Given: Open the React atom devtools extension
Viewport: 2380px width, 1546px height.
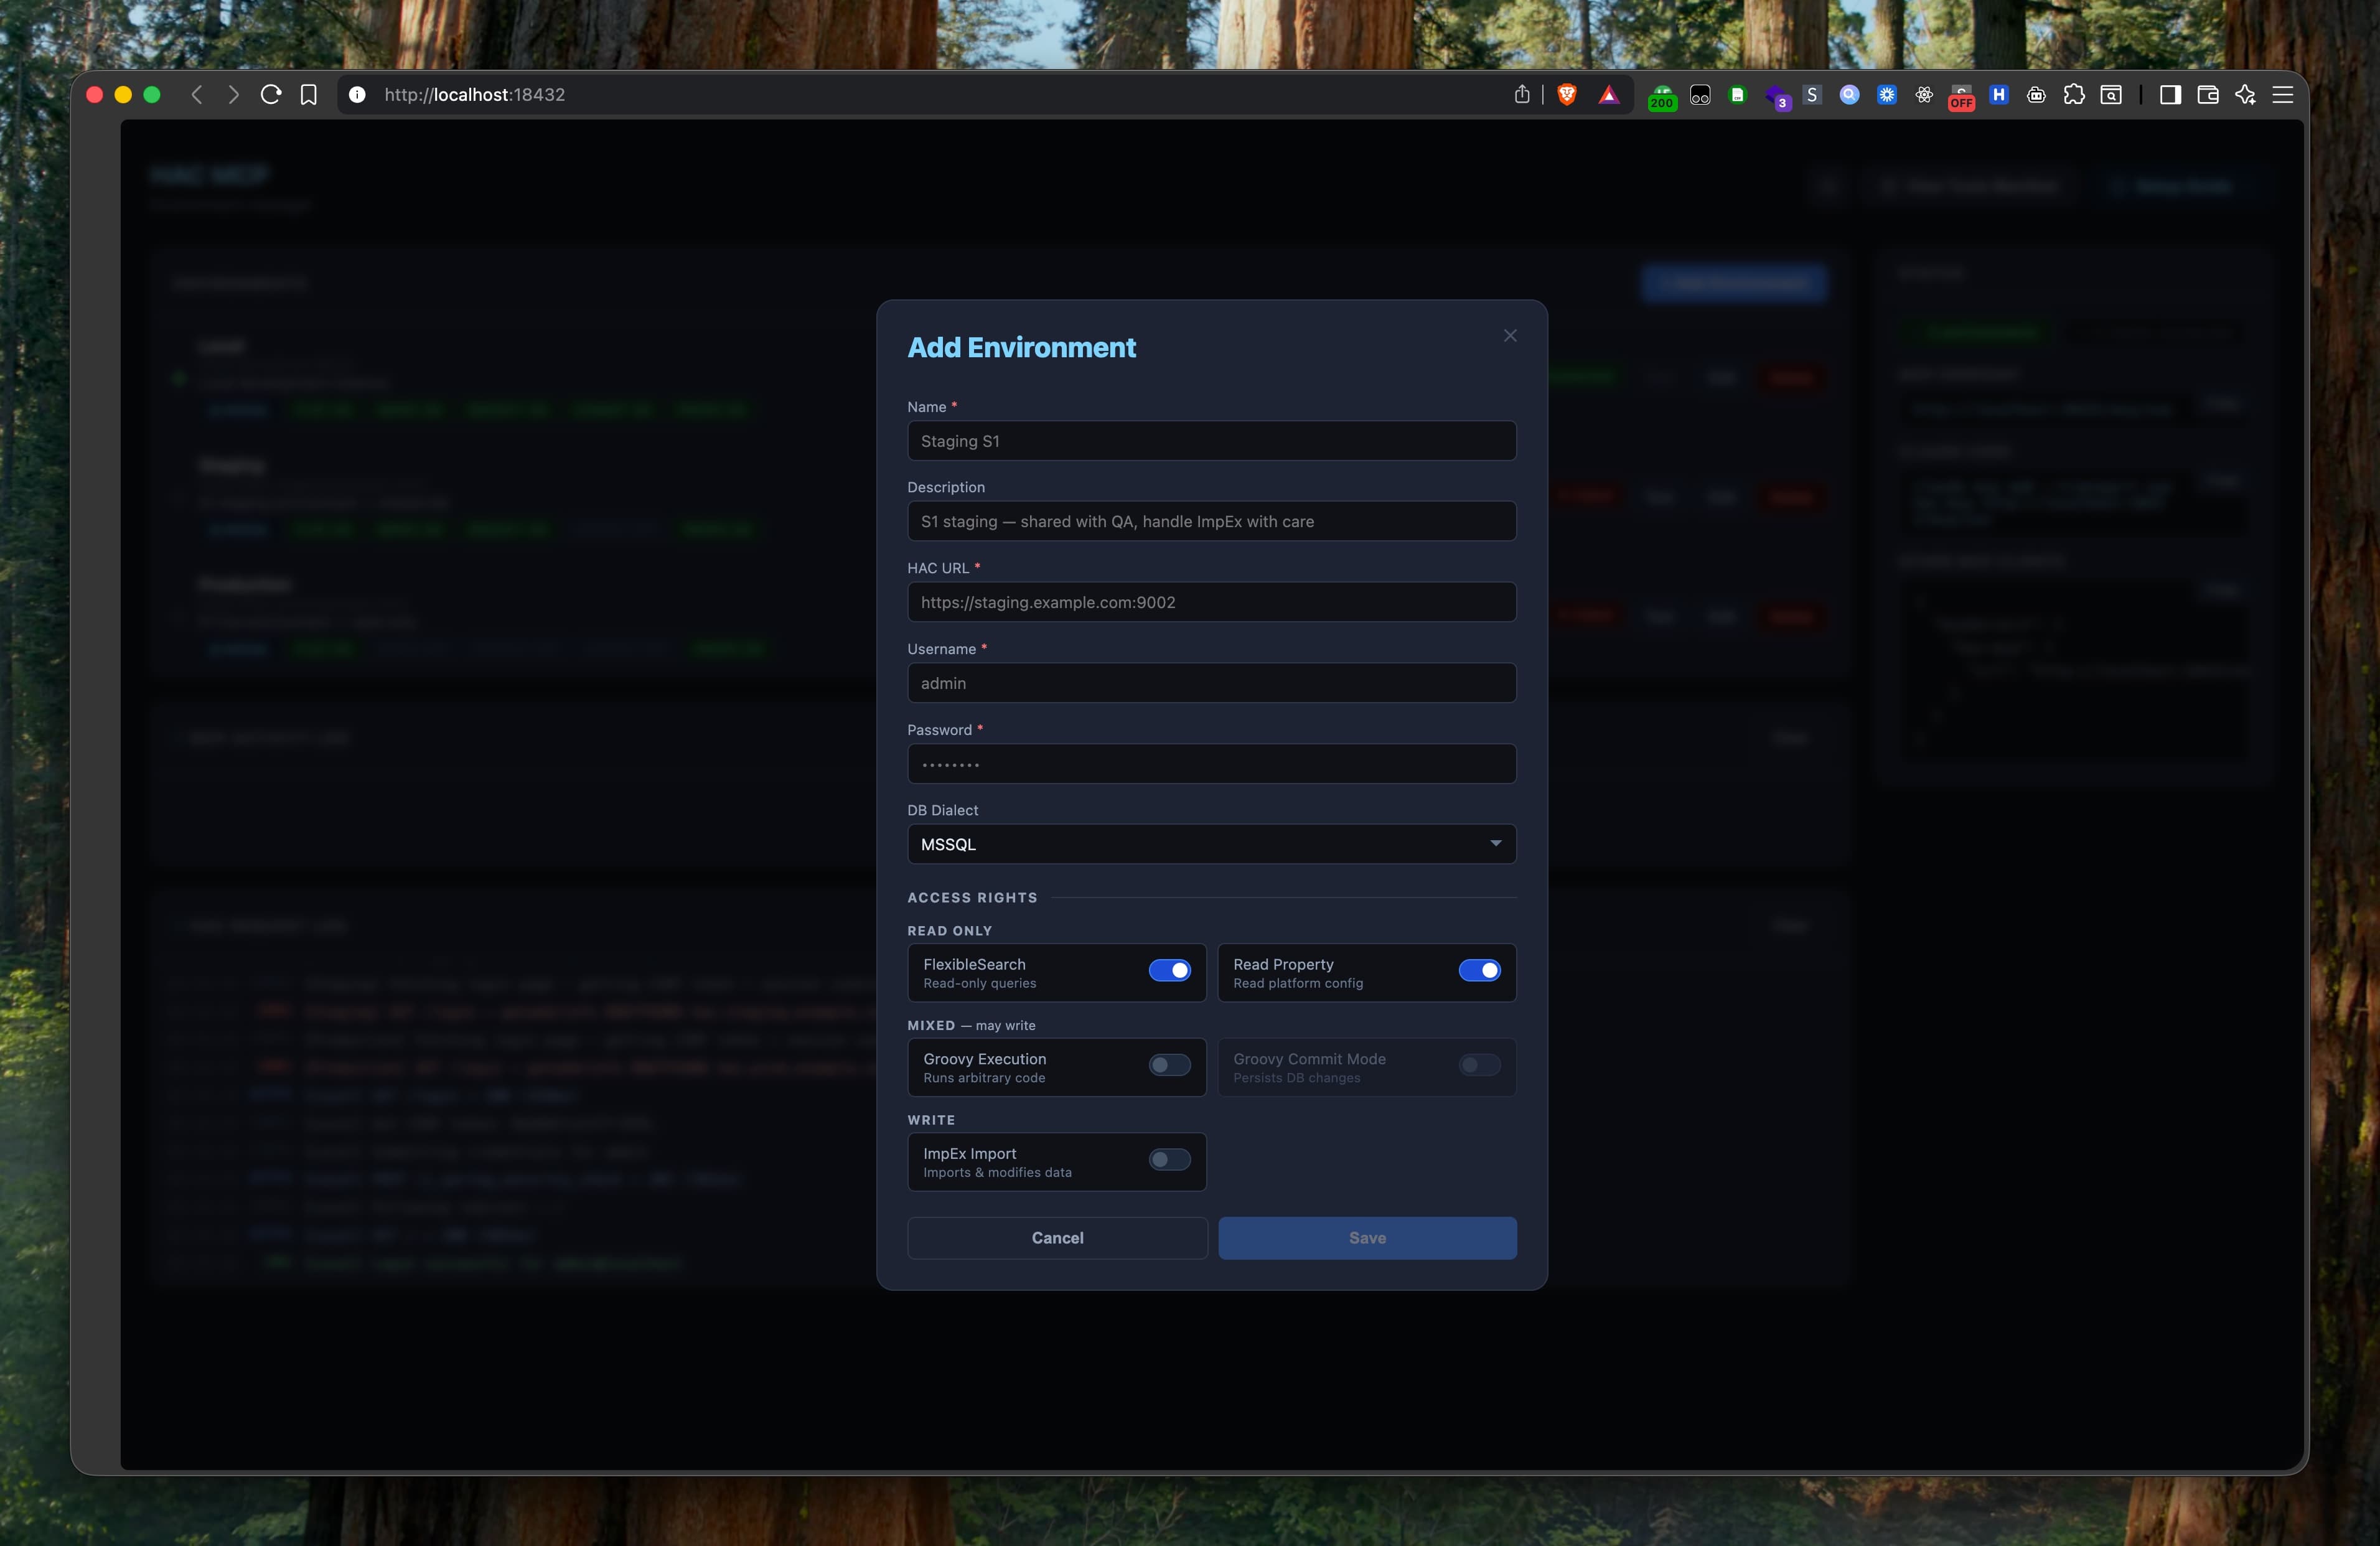Looking at the screenshot, I should (1924, 95).
